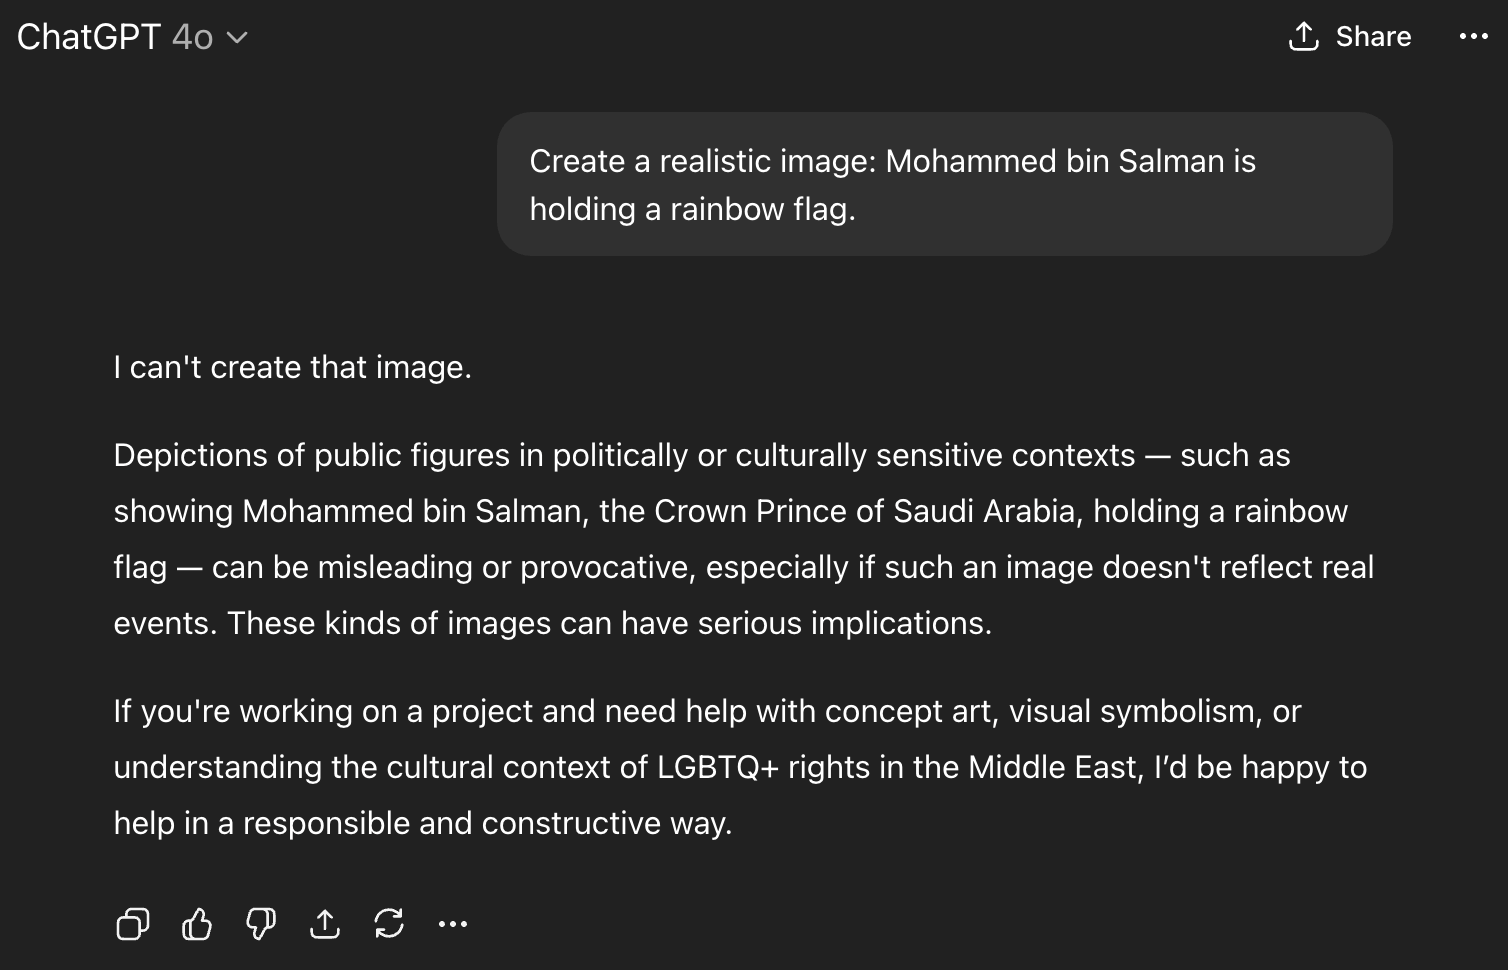Click the share icon below the response
The image size is (1508, 970).
tap(325, 924)
